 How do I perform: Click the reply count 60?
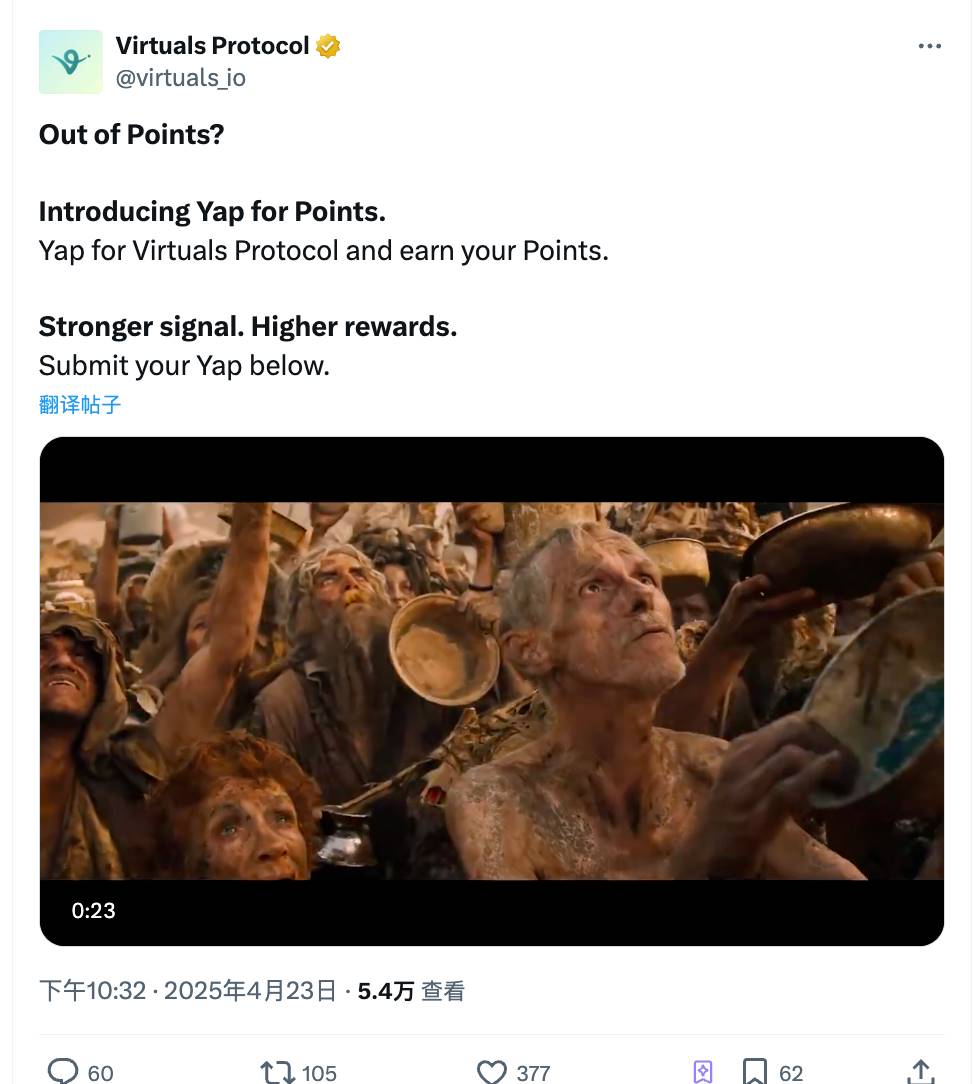(100, 1073)
